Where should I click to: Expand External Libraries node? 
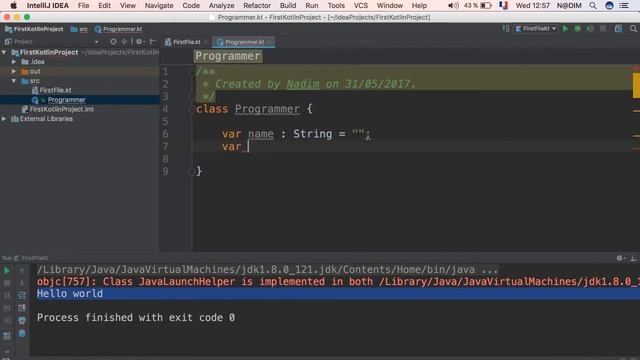[x=4, y=119]
